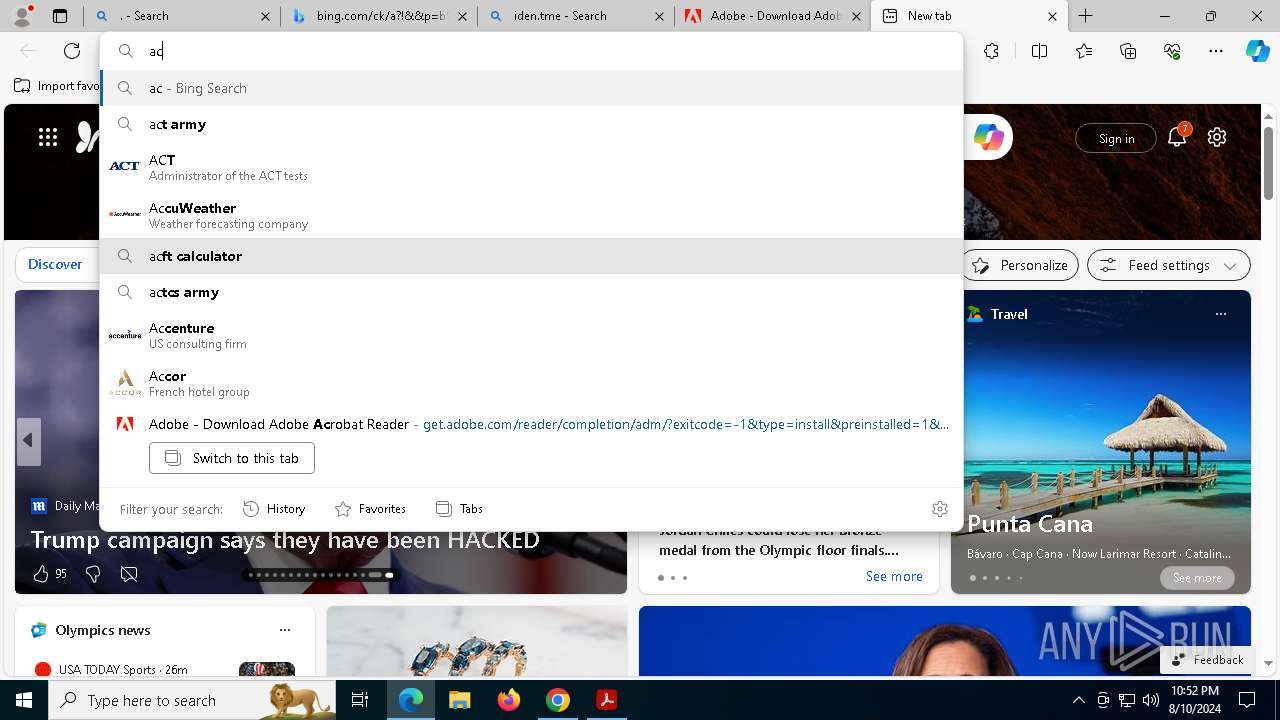Open Olympics news card more options
This screenshot has width=1280, height=720.
(285, 630)
